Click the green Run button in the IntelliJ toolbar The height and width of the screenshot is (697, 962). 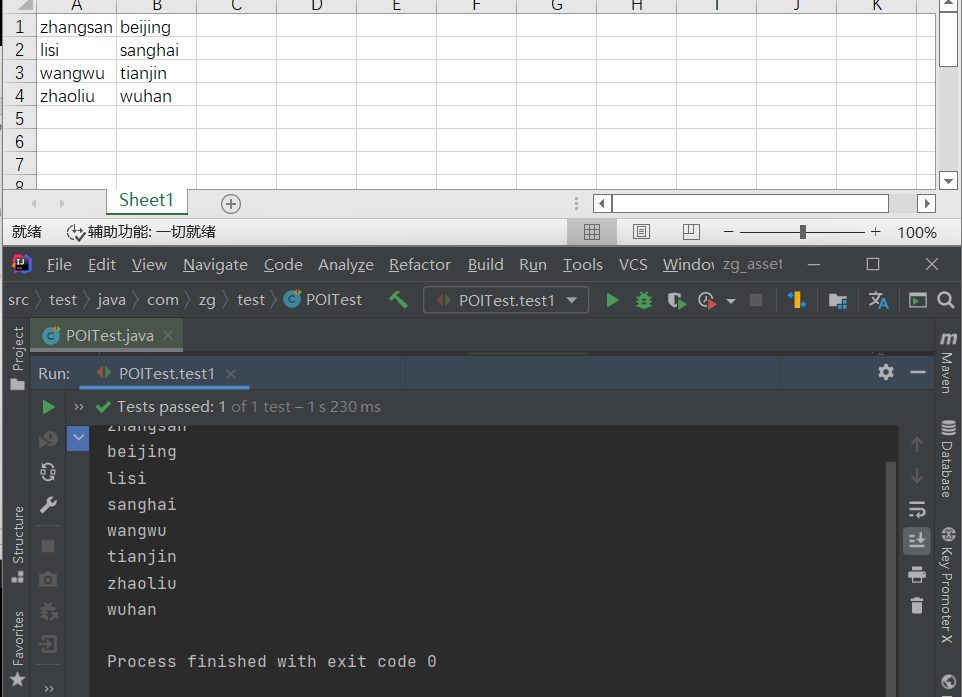612,300
